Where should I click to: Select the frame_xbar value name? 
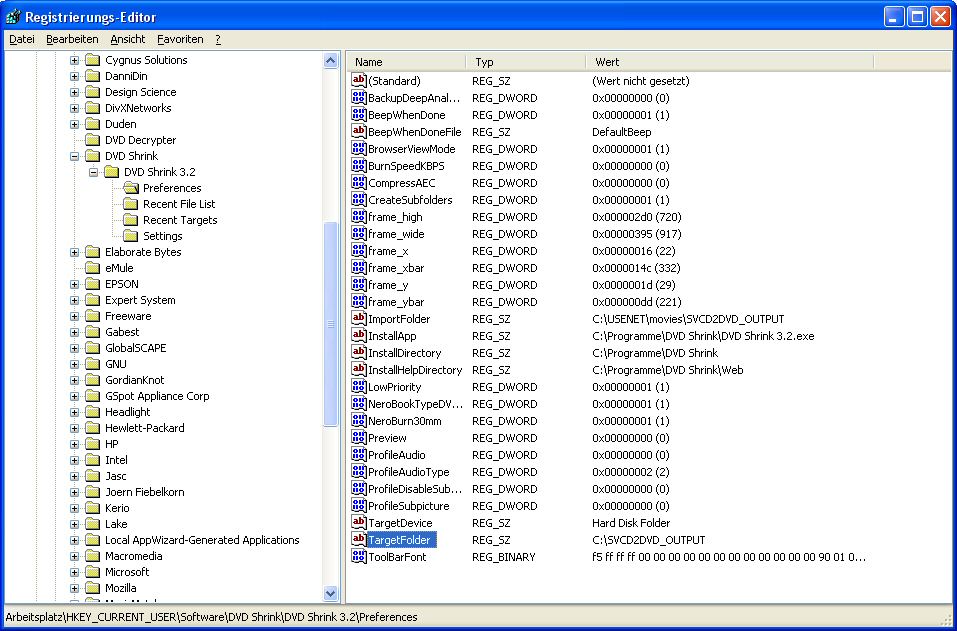point(396,268)
